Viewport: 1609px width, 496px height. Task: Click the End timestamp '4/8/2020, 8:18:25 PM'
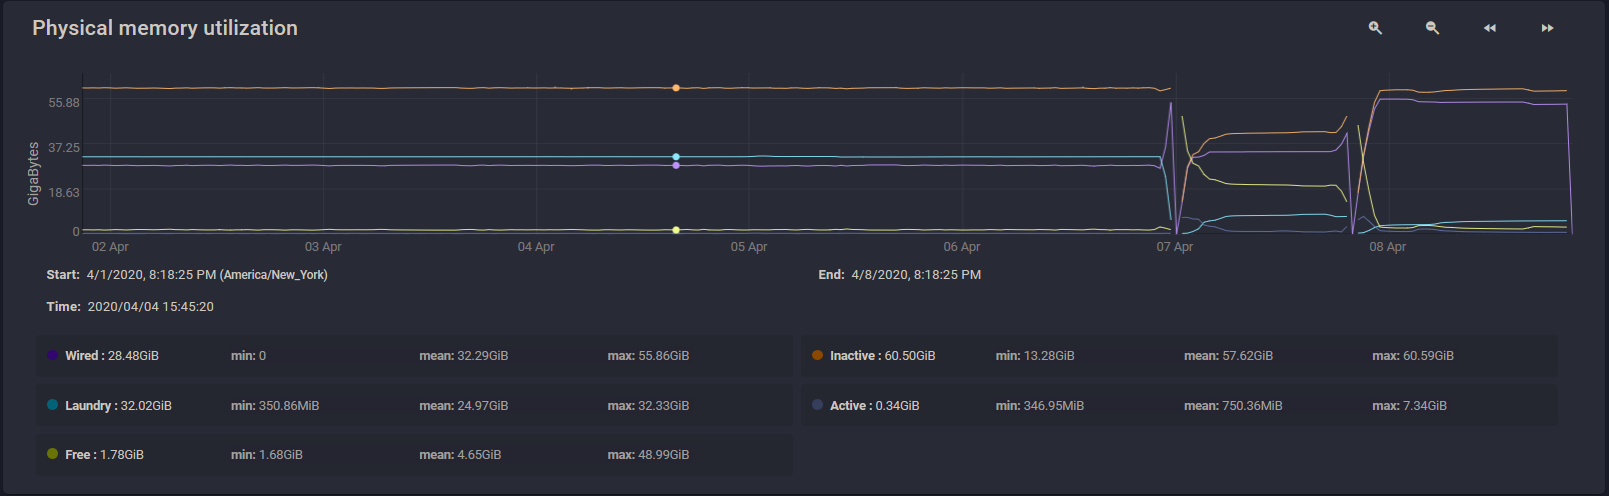tap(916, 275)
